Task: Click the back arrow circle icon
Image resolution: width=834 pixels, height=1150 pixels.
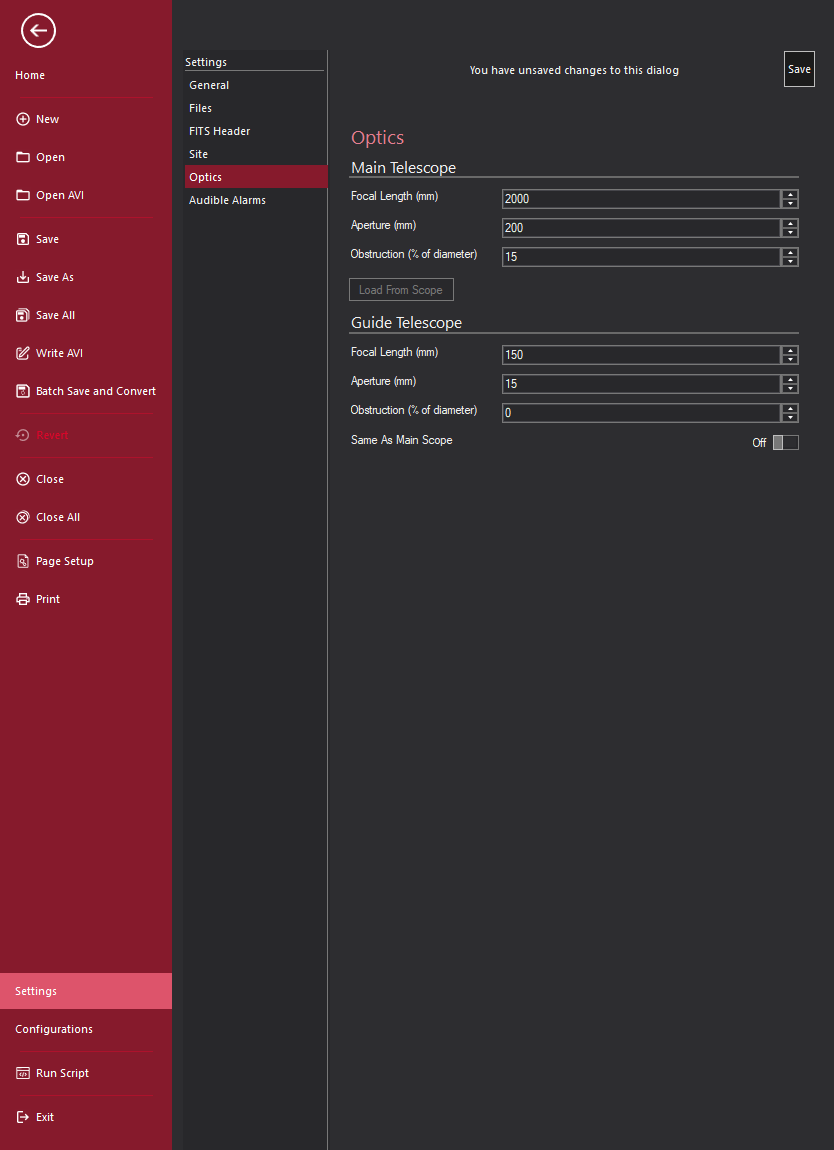Action: (38, 31)
